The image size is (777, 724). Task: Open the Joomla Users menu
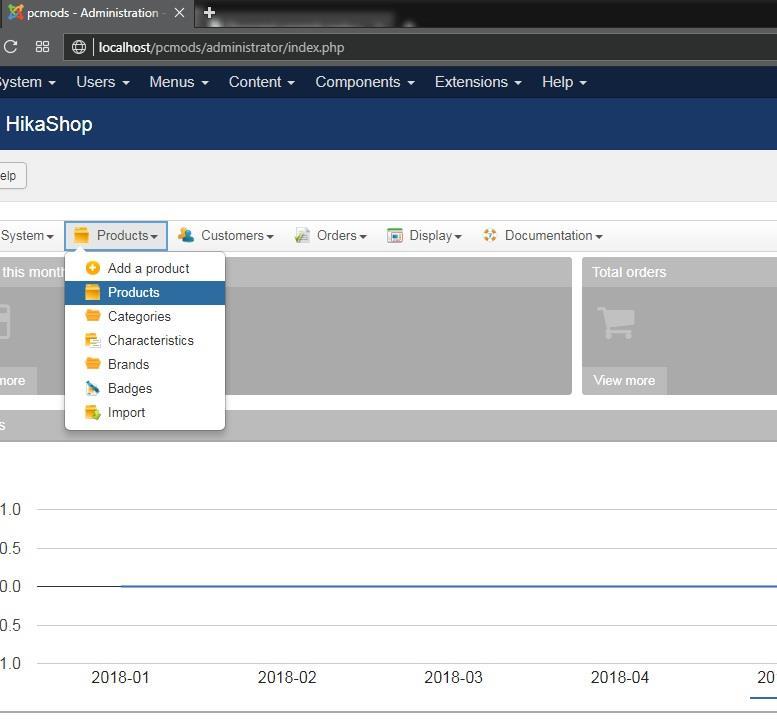click(103, 82)
